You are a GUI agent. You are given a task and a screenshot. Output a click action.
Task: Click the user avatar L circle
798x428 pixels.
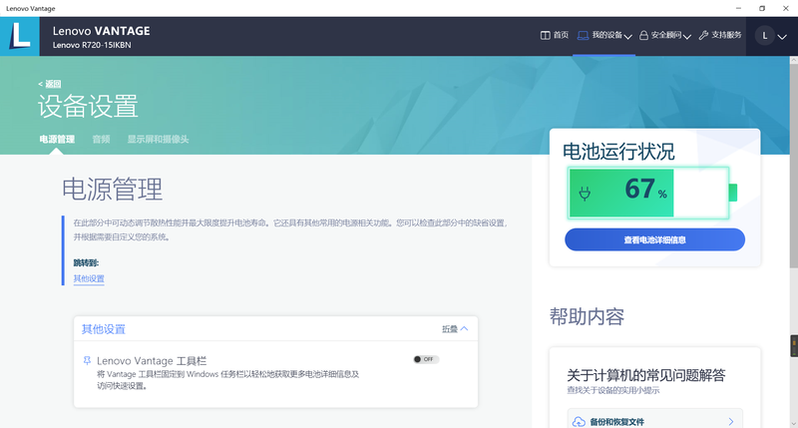pyautogui.click(x=765, y=35)
